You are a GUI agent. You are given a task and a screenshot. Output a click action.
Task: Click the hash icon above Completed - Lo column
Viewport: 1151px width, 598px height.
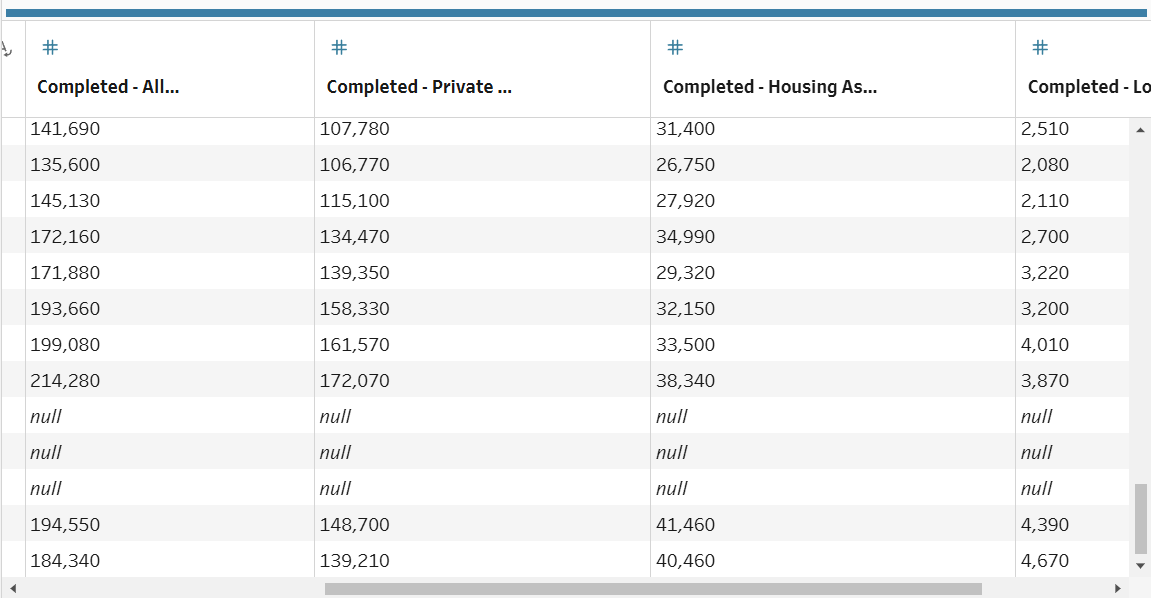[1040, 47]
